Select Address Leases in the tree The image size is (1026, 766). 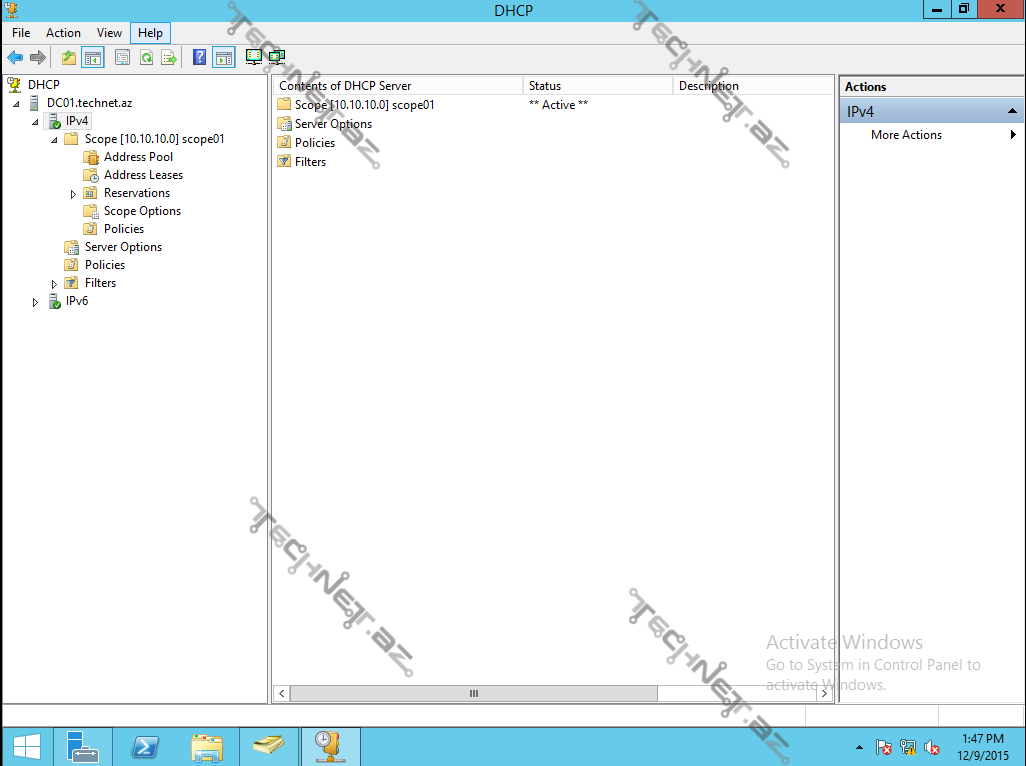(x=143, y=175)
